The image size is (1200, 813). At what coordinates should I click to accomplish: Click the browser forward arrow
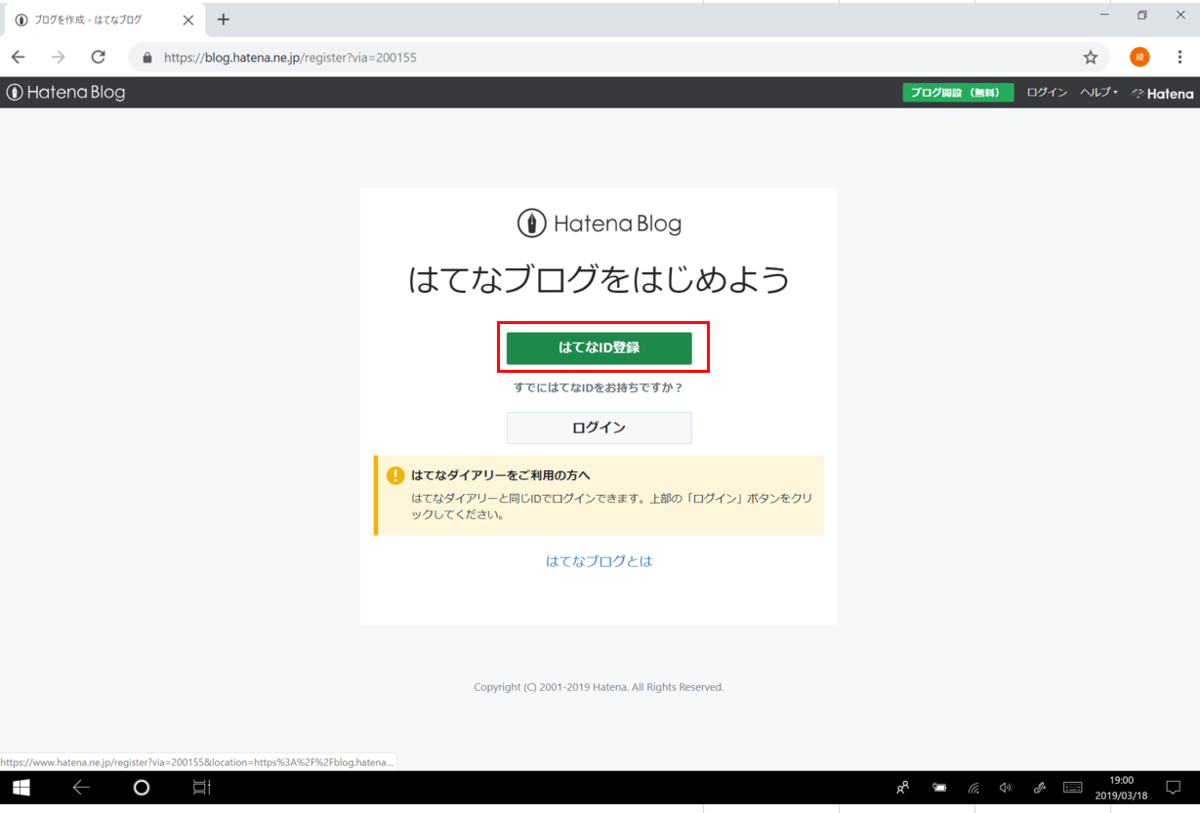click(x=58, y=57)
